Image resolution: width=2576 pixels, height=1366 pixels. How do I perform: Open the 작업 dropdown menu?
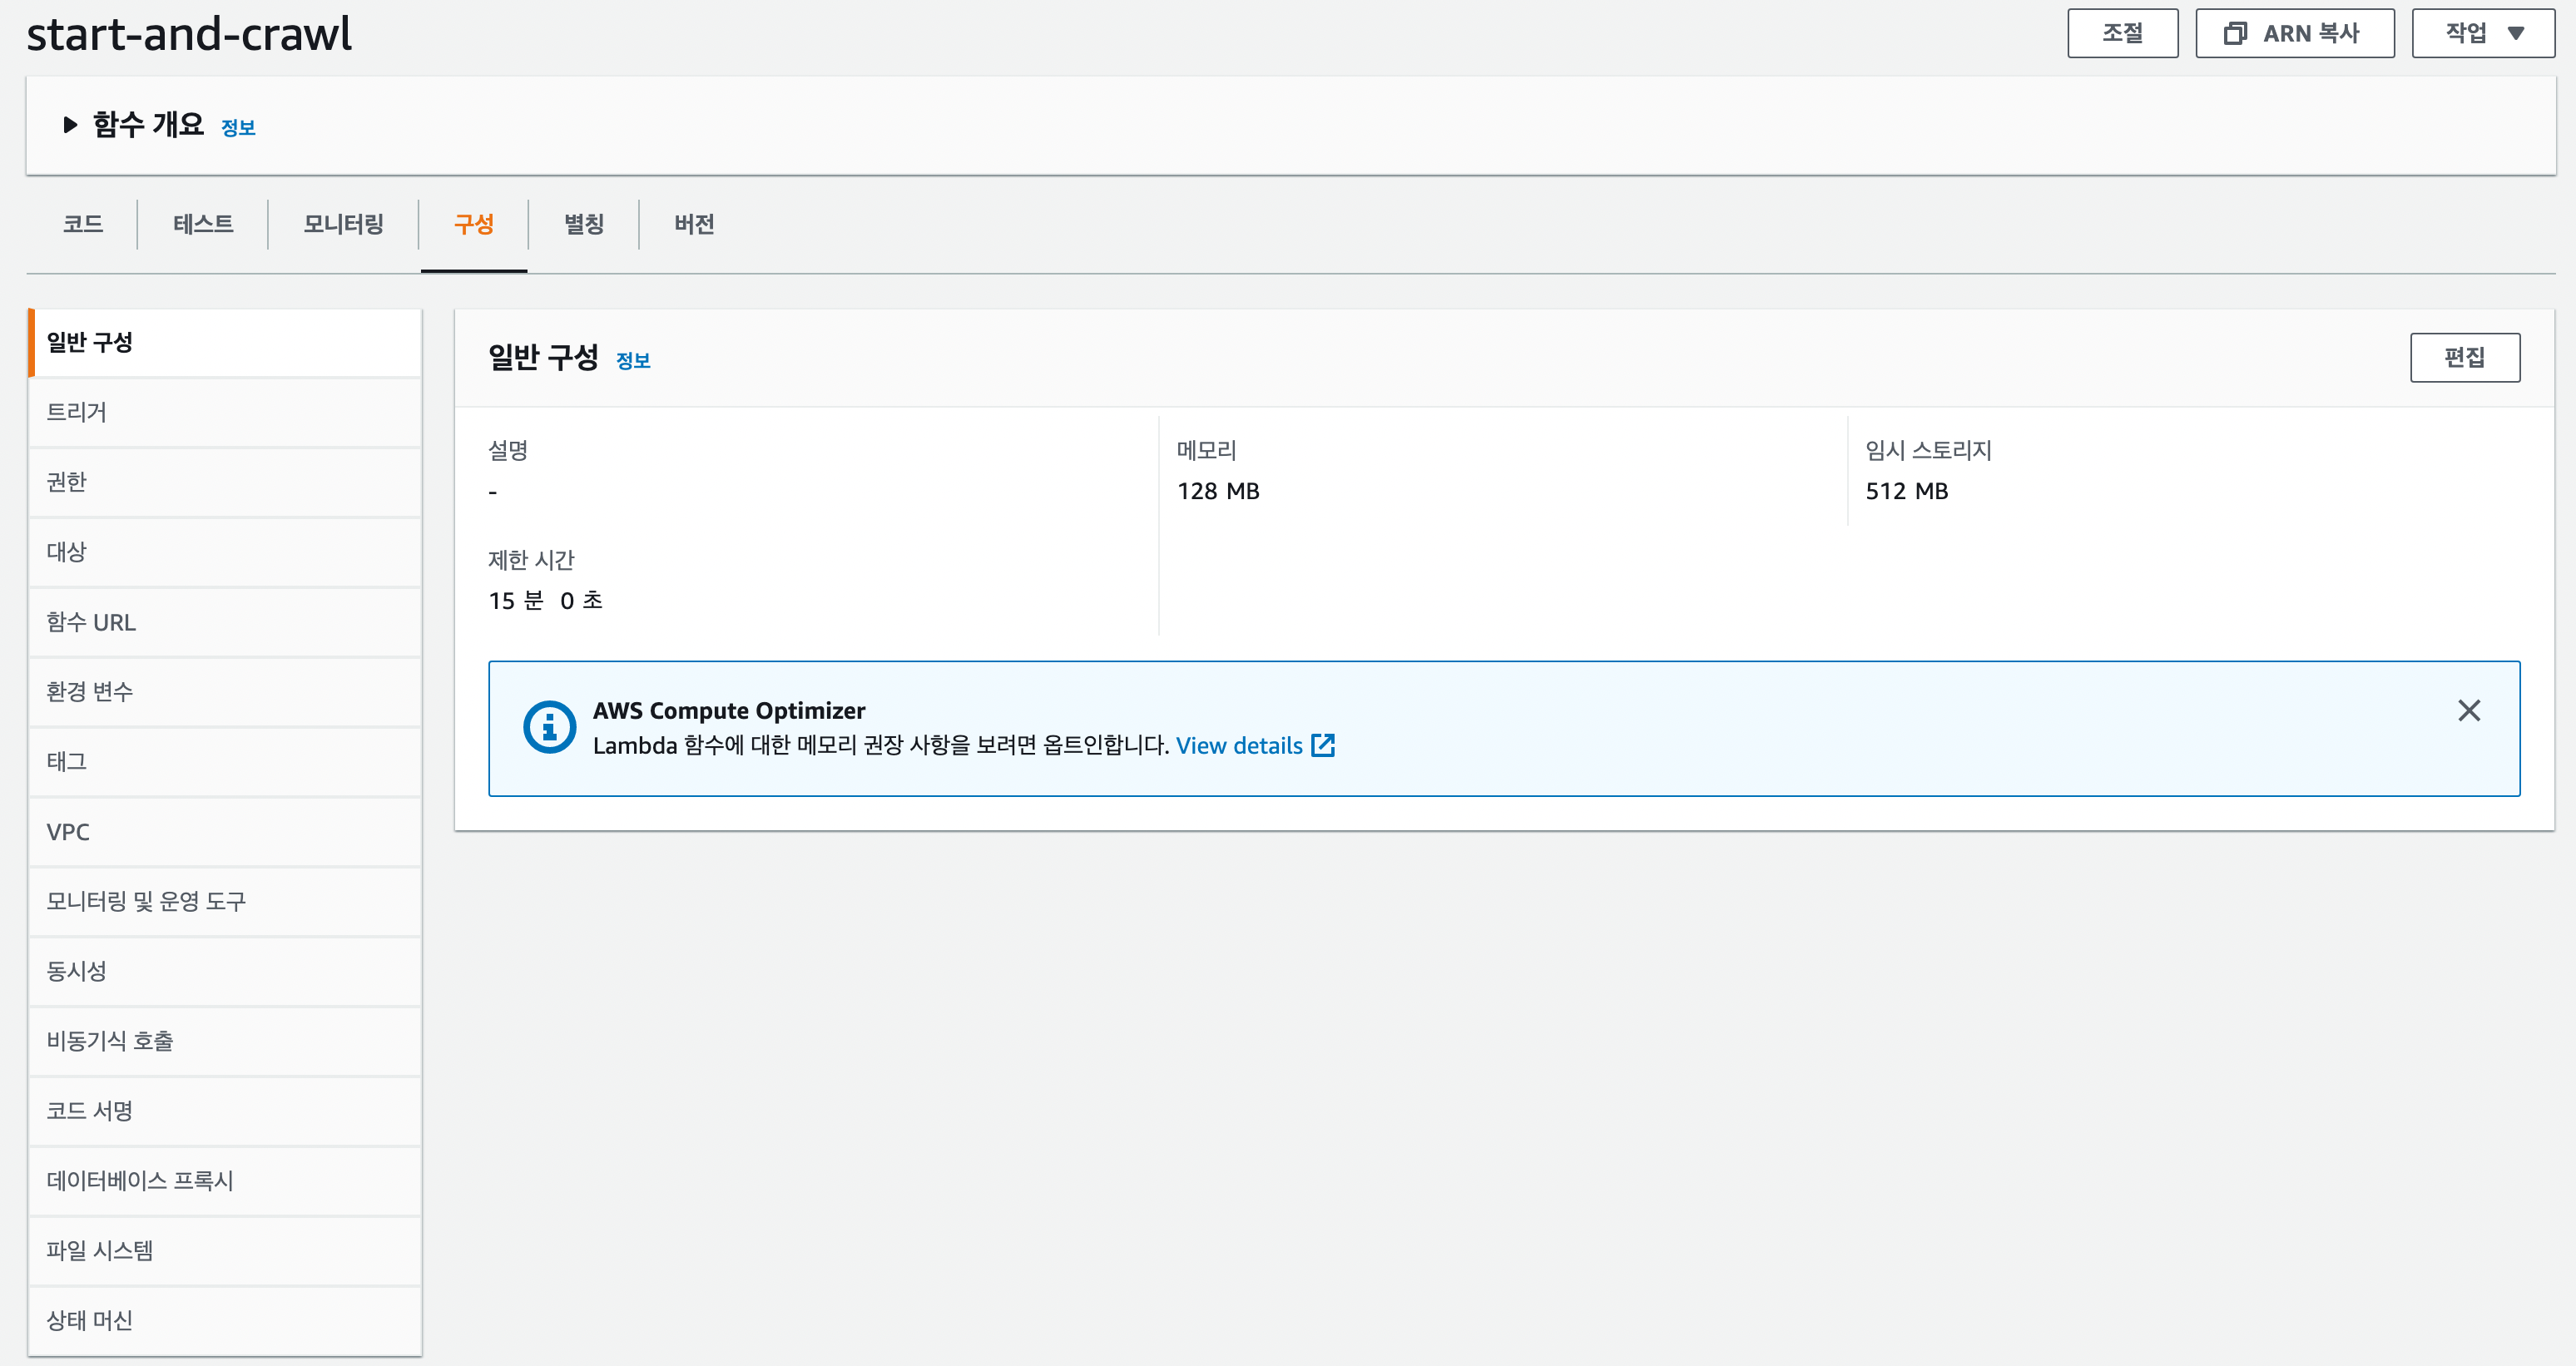tap(2482, 34)
